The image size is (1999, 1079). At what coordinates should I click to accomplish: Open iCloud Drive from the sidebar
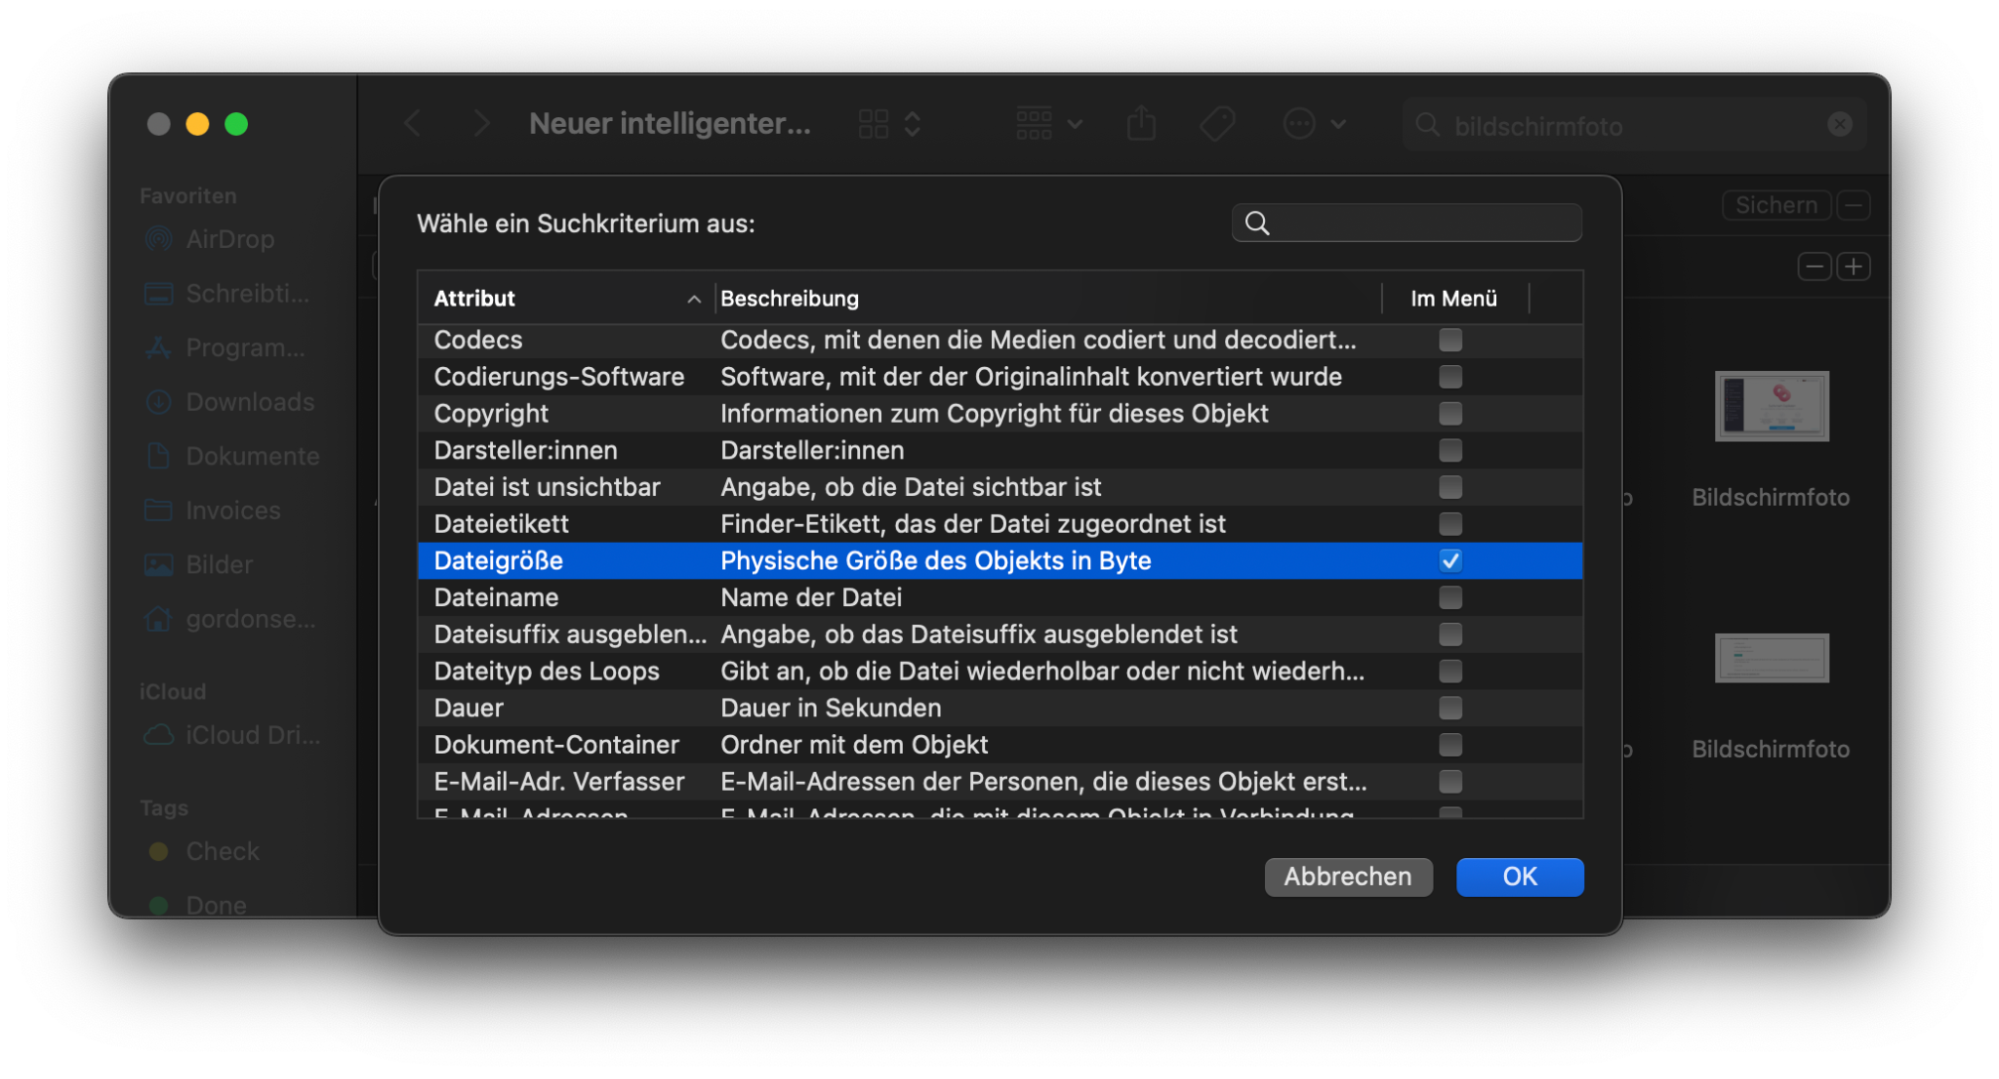point(250,735)
